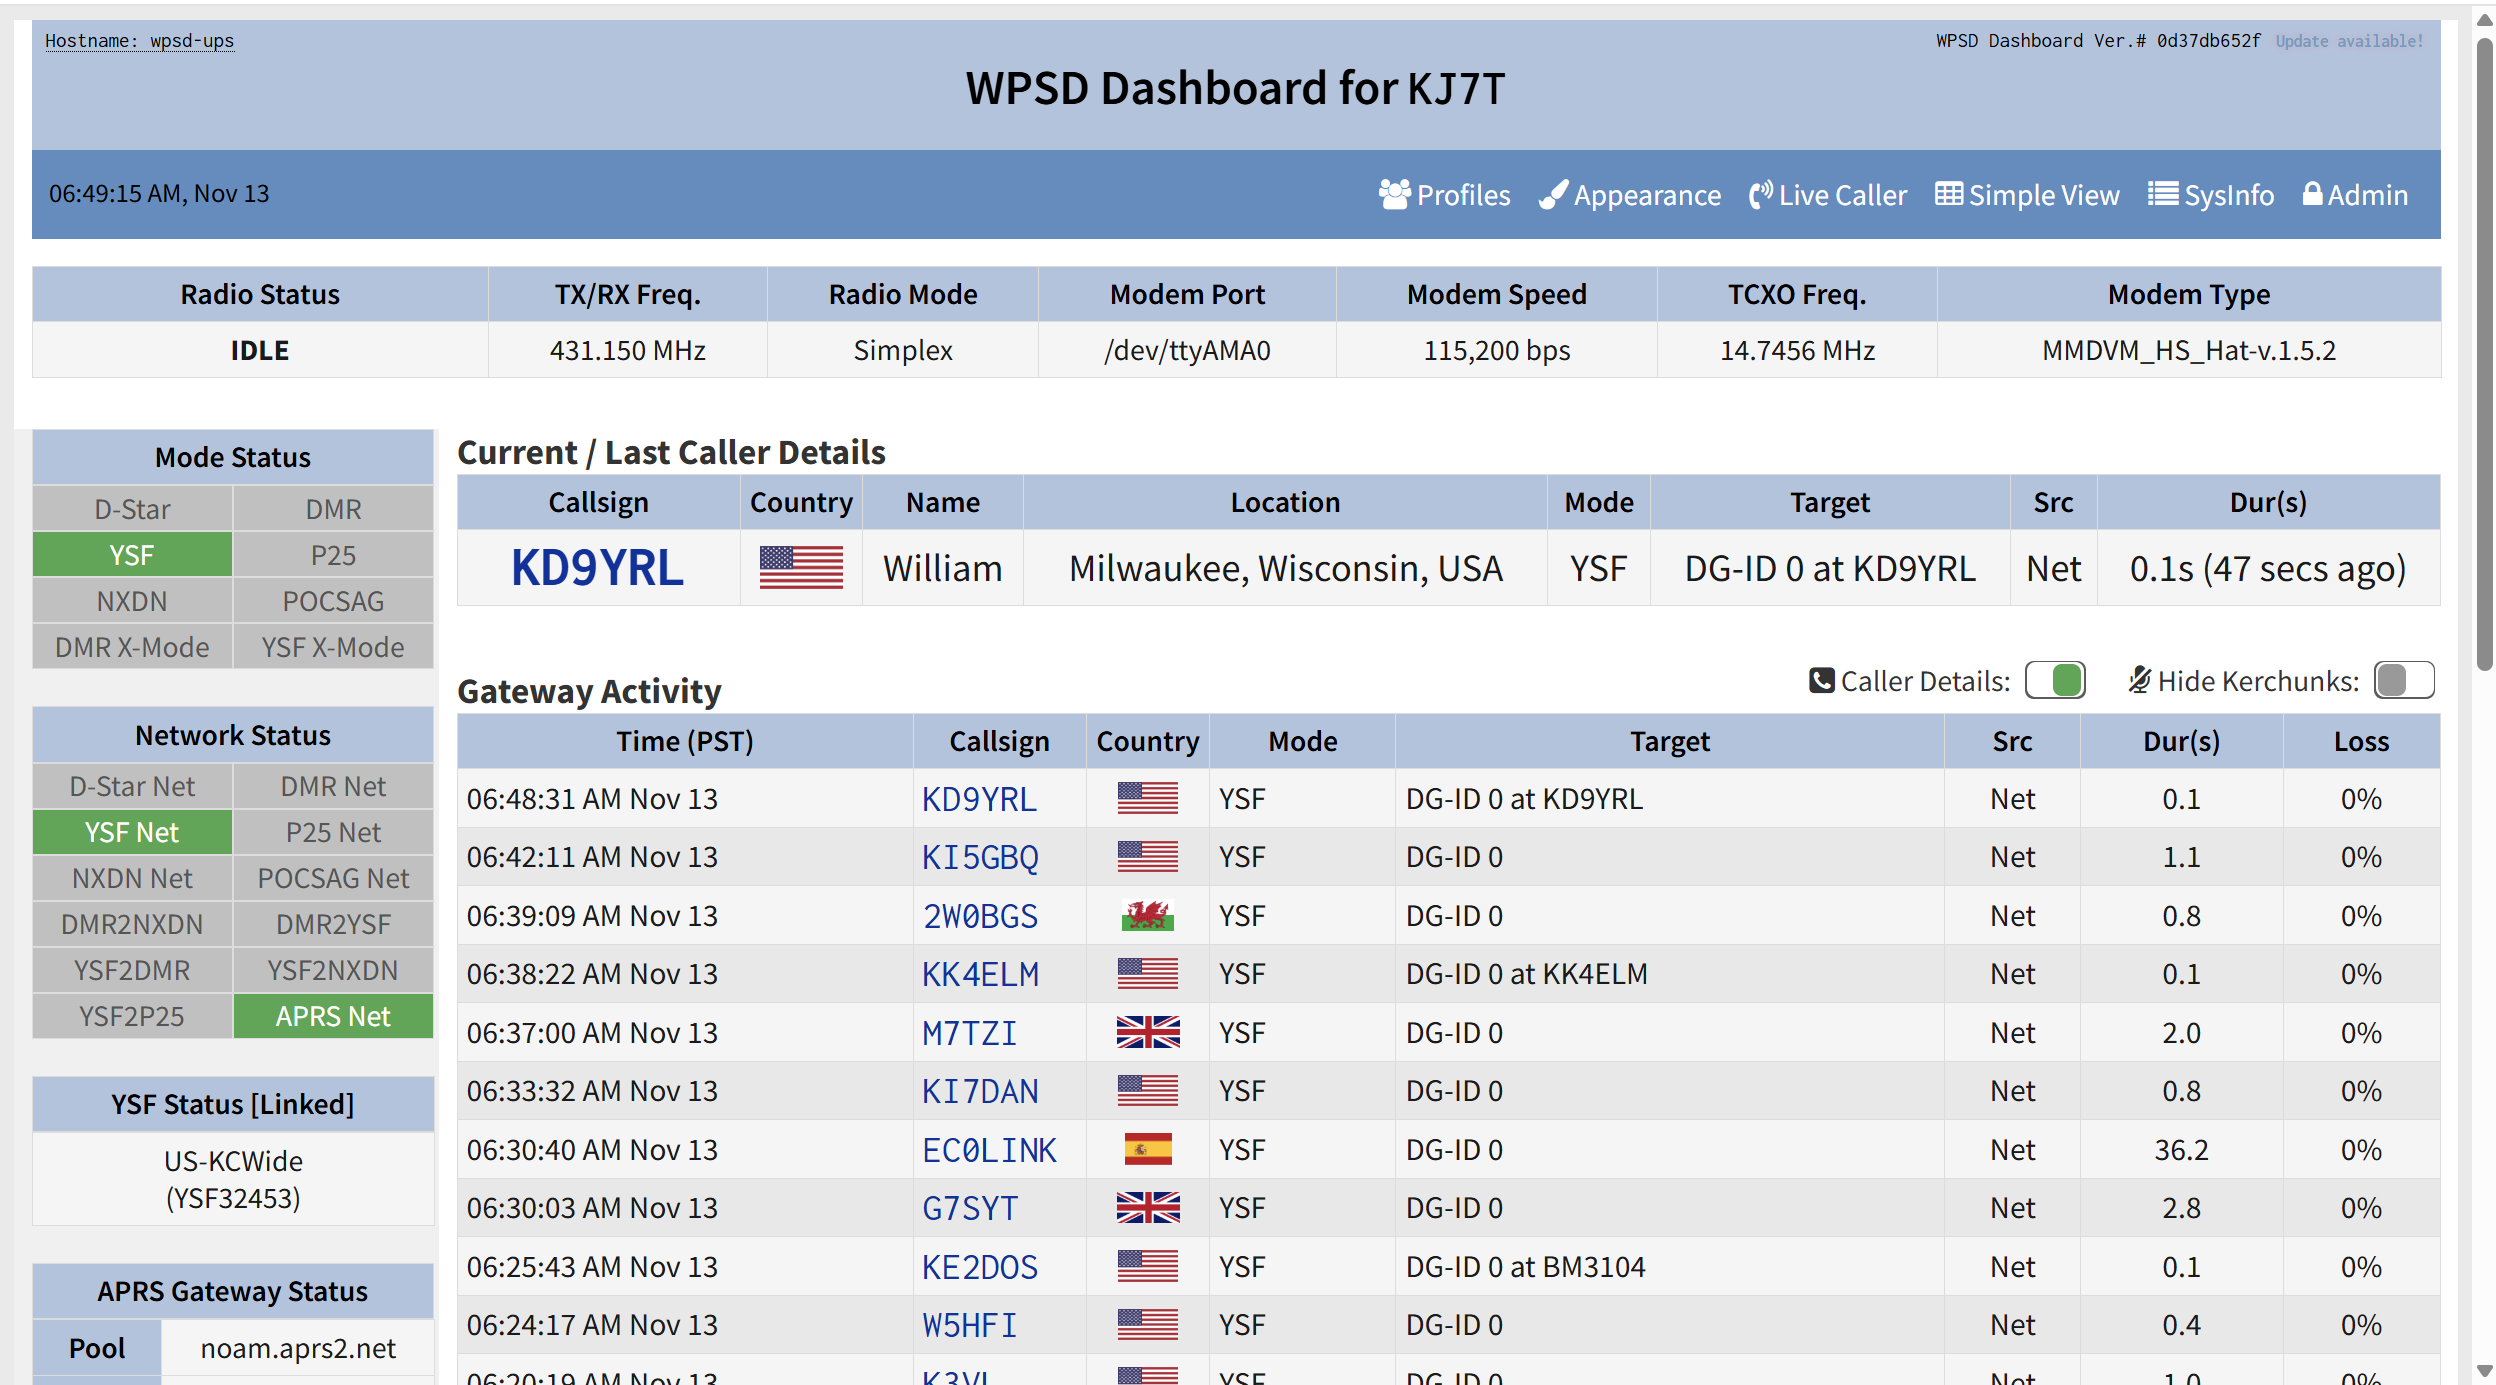
Task: Click the Hostname wpsd-ups label
Action: [139, 41]
